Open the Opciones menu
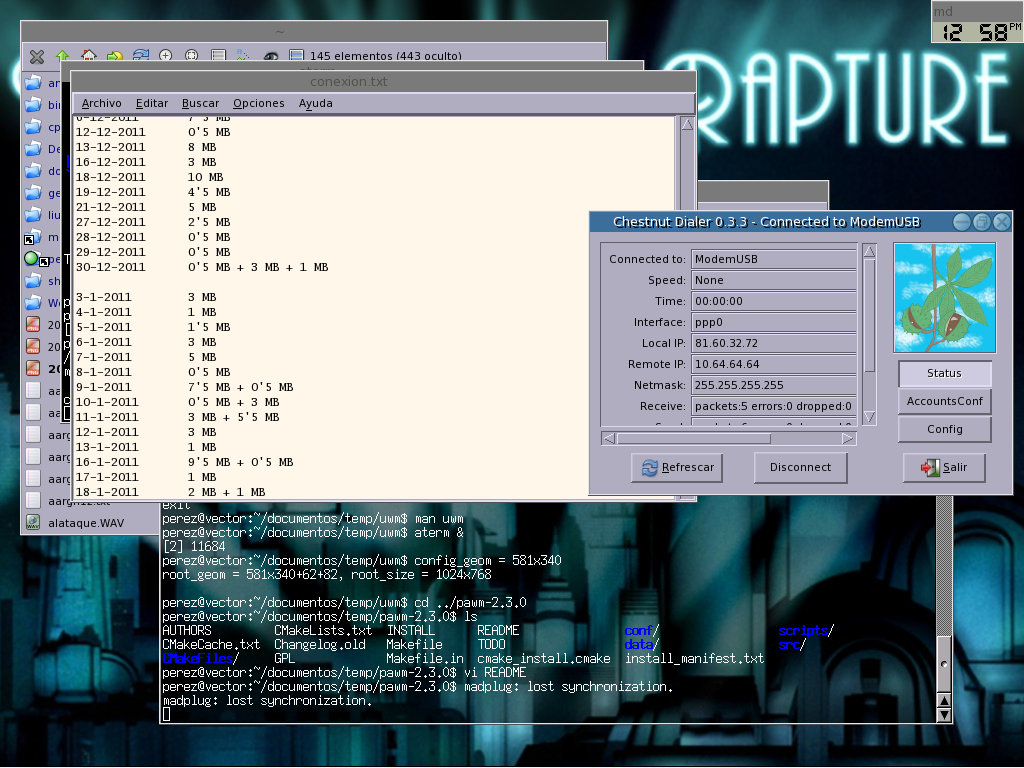Screen dimensions: 1024x768 259,103
